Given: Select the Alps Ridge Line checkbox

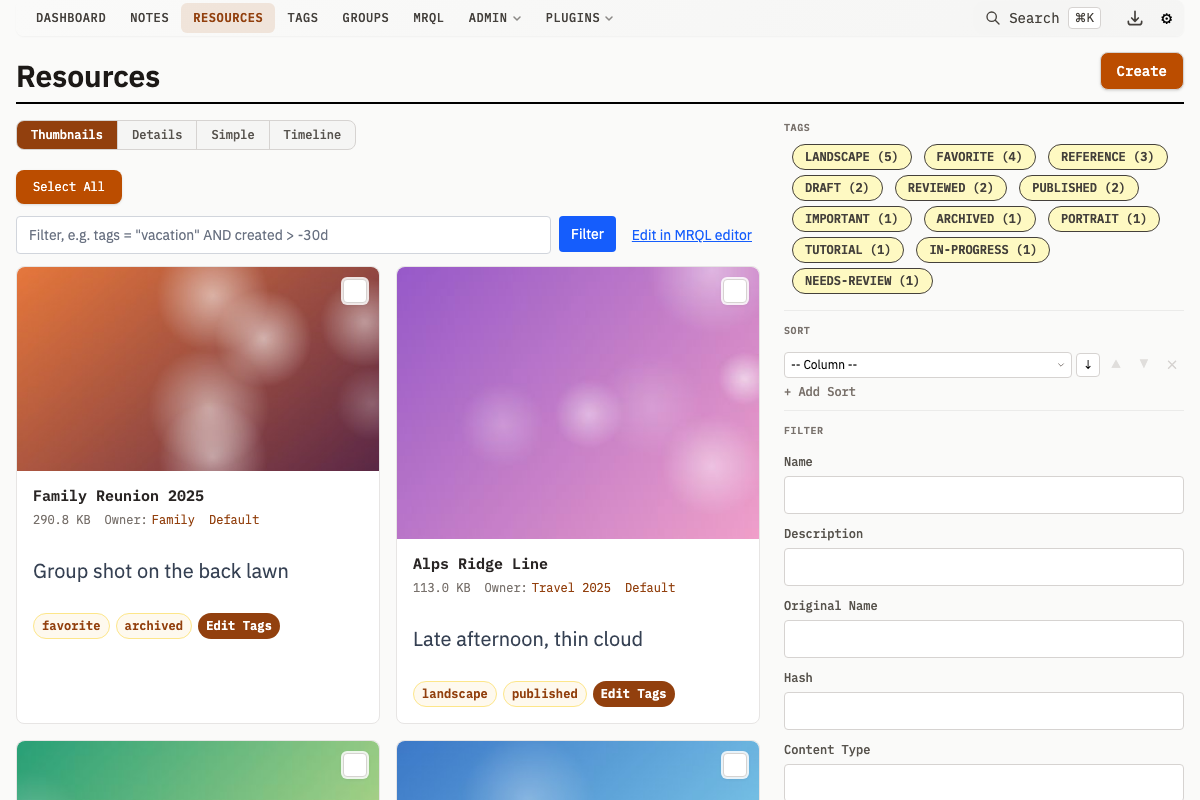Looking at the screenshot, I should tap(735, 291).
